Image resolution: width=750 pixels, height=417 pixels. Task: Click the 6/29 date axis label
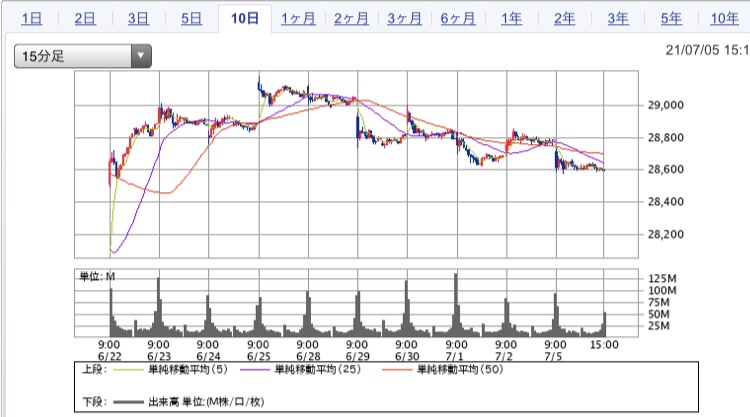[x=357, y=357]
